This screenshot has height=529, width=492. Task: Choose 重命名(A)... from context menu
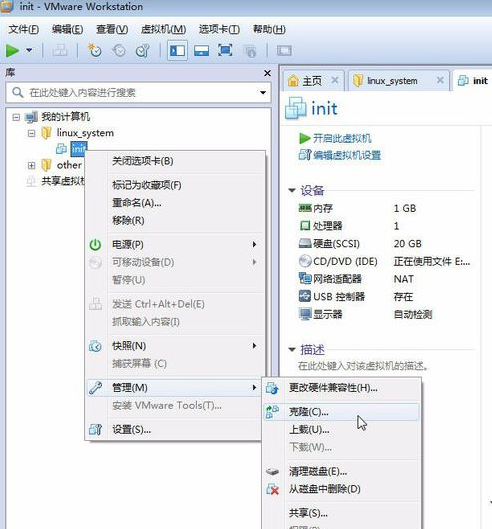click(x=175, y=203)
